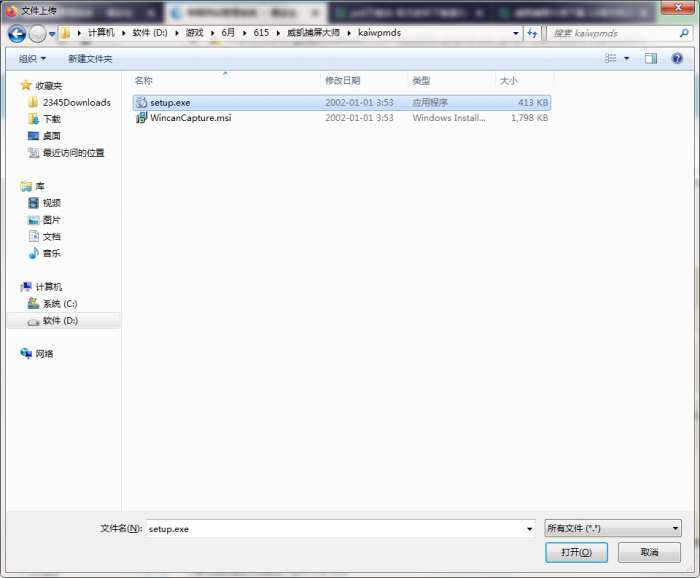Open the 文档 library
Viewport: 700px width, 578px height.
click(51, 237)
